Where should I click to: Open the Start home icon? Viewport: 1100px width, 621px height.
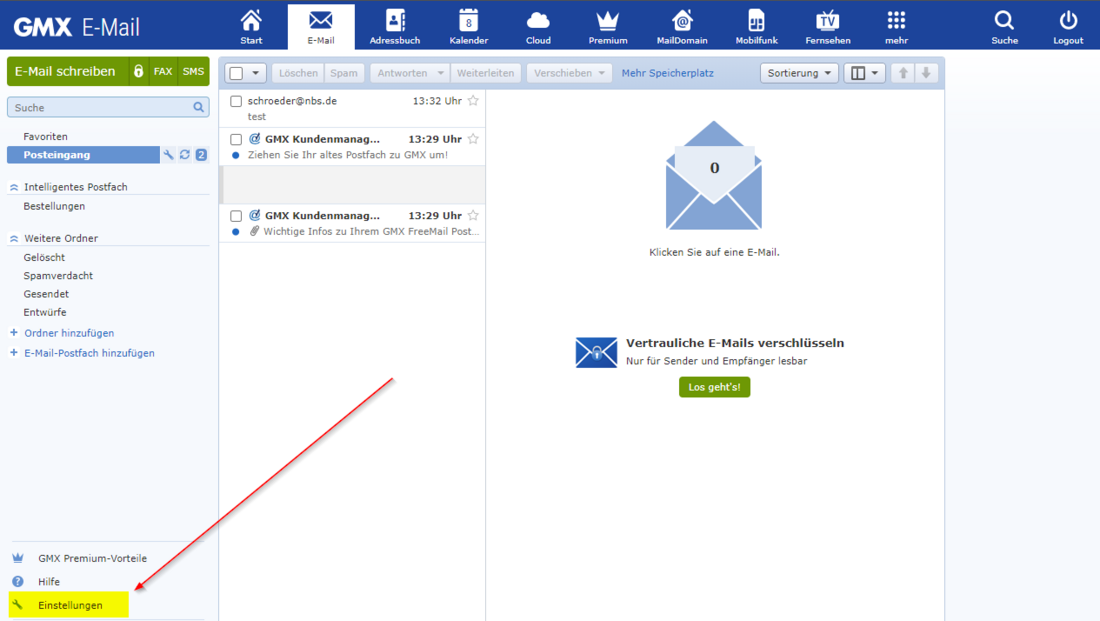(x=251, y=27)
